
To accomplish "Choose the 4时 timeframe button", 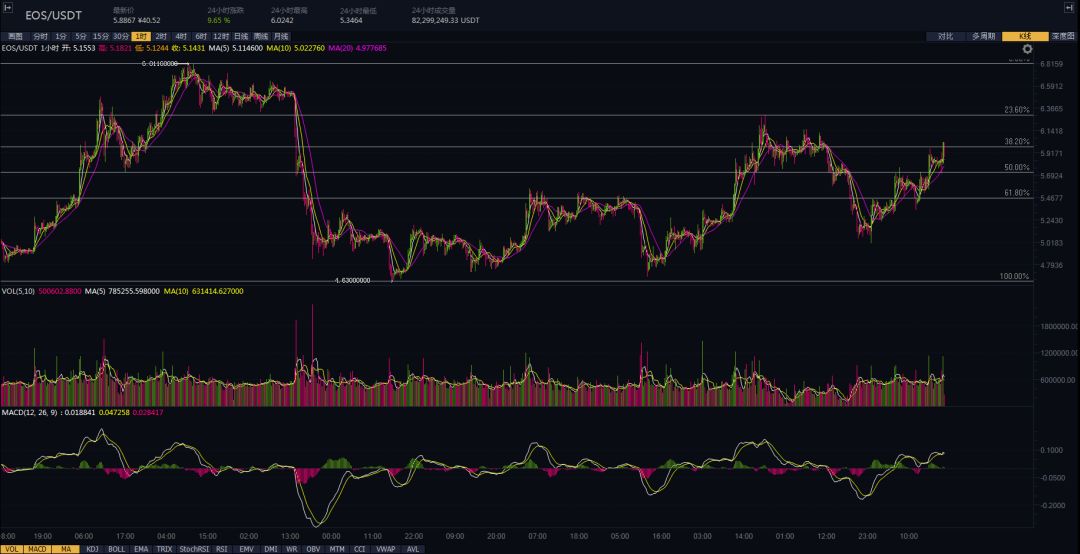I will tap(181, 36).
